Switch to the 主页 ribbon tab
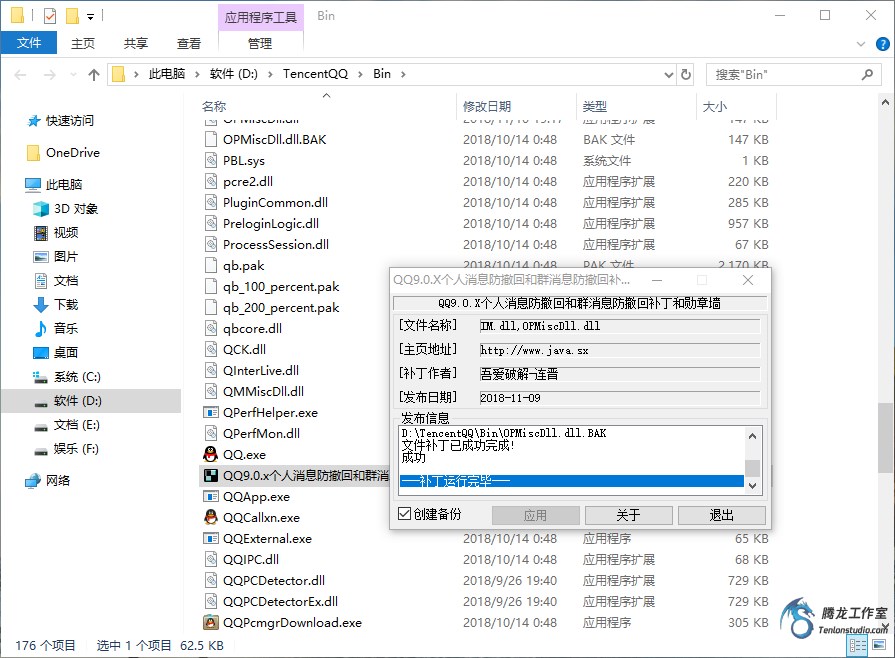 (83, 43)
